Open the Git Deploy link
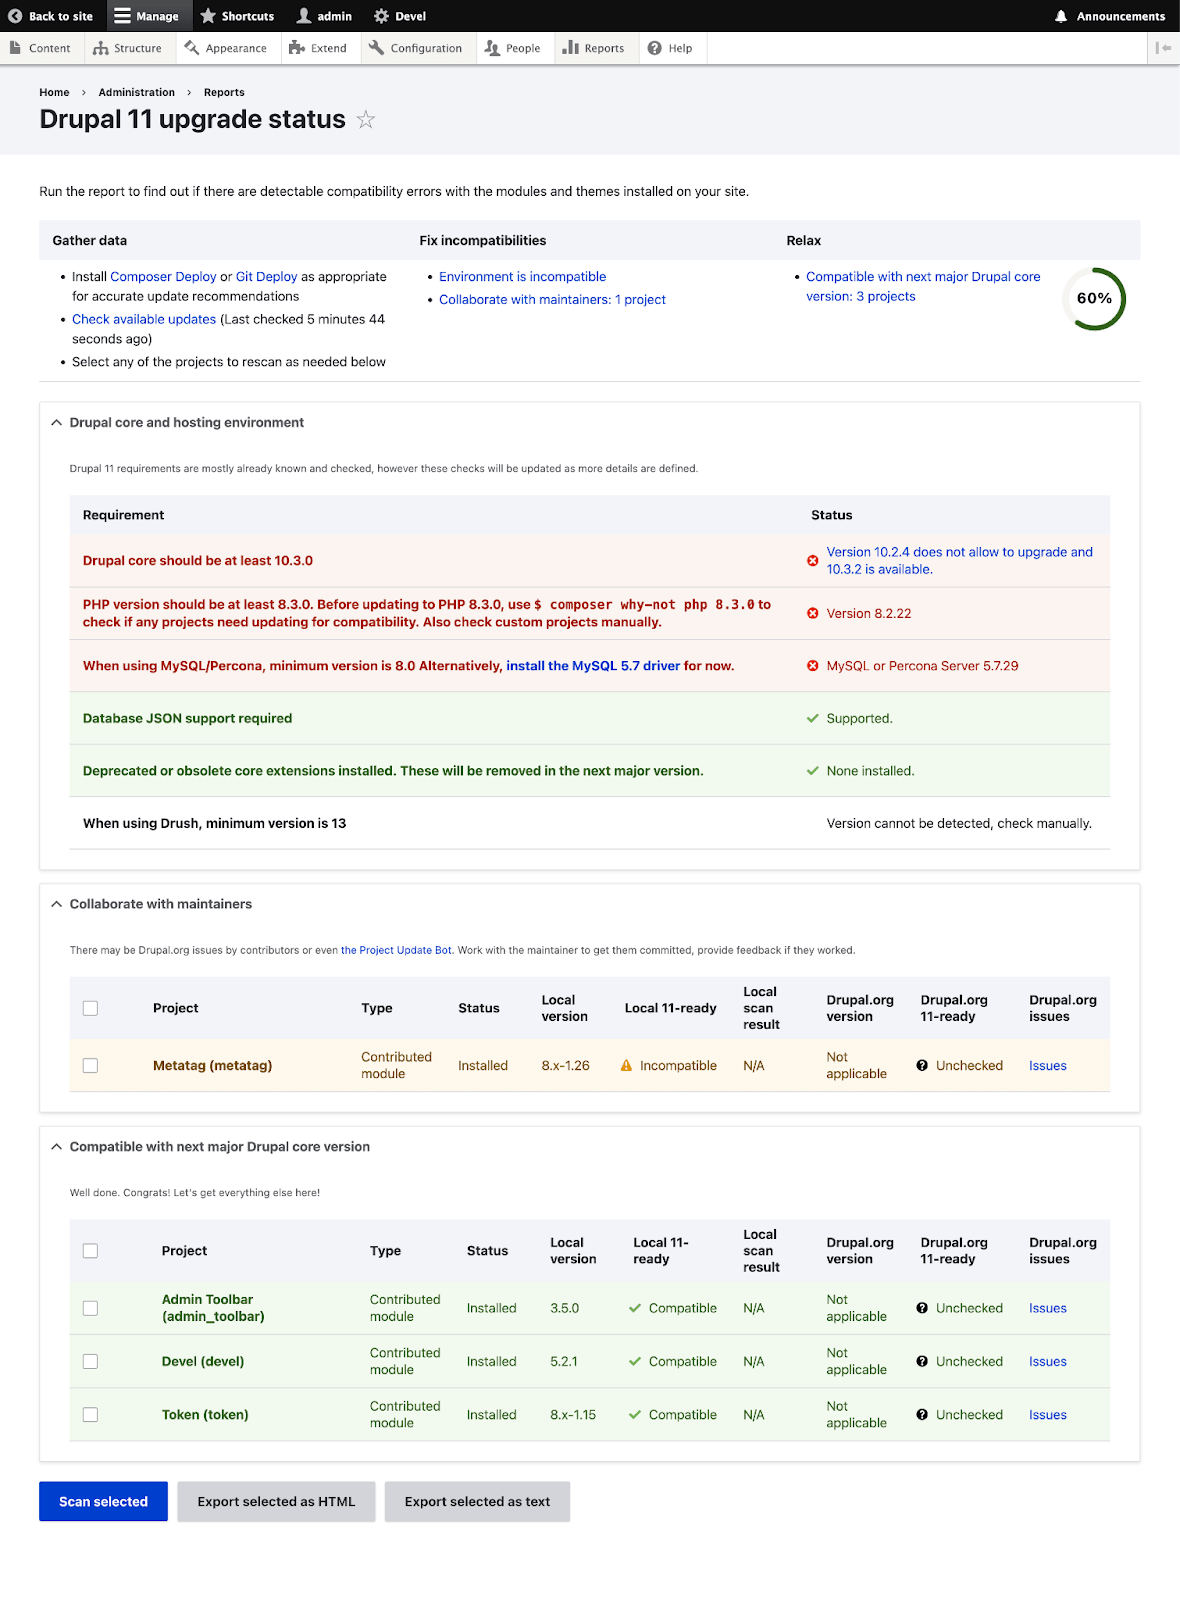 (x=267, y=277)
